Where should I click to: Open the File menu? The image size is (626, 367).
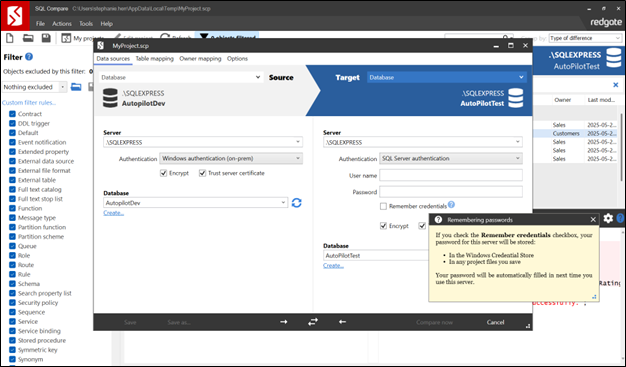40,24
